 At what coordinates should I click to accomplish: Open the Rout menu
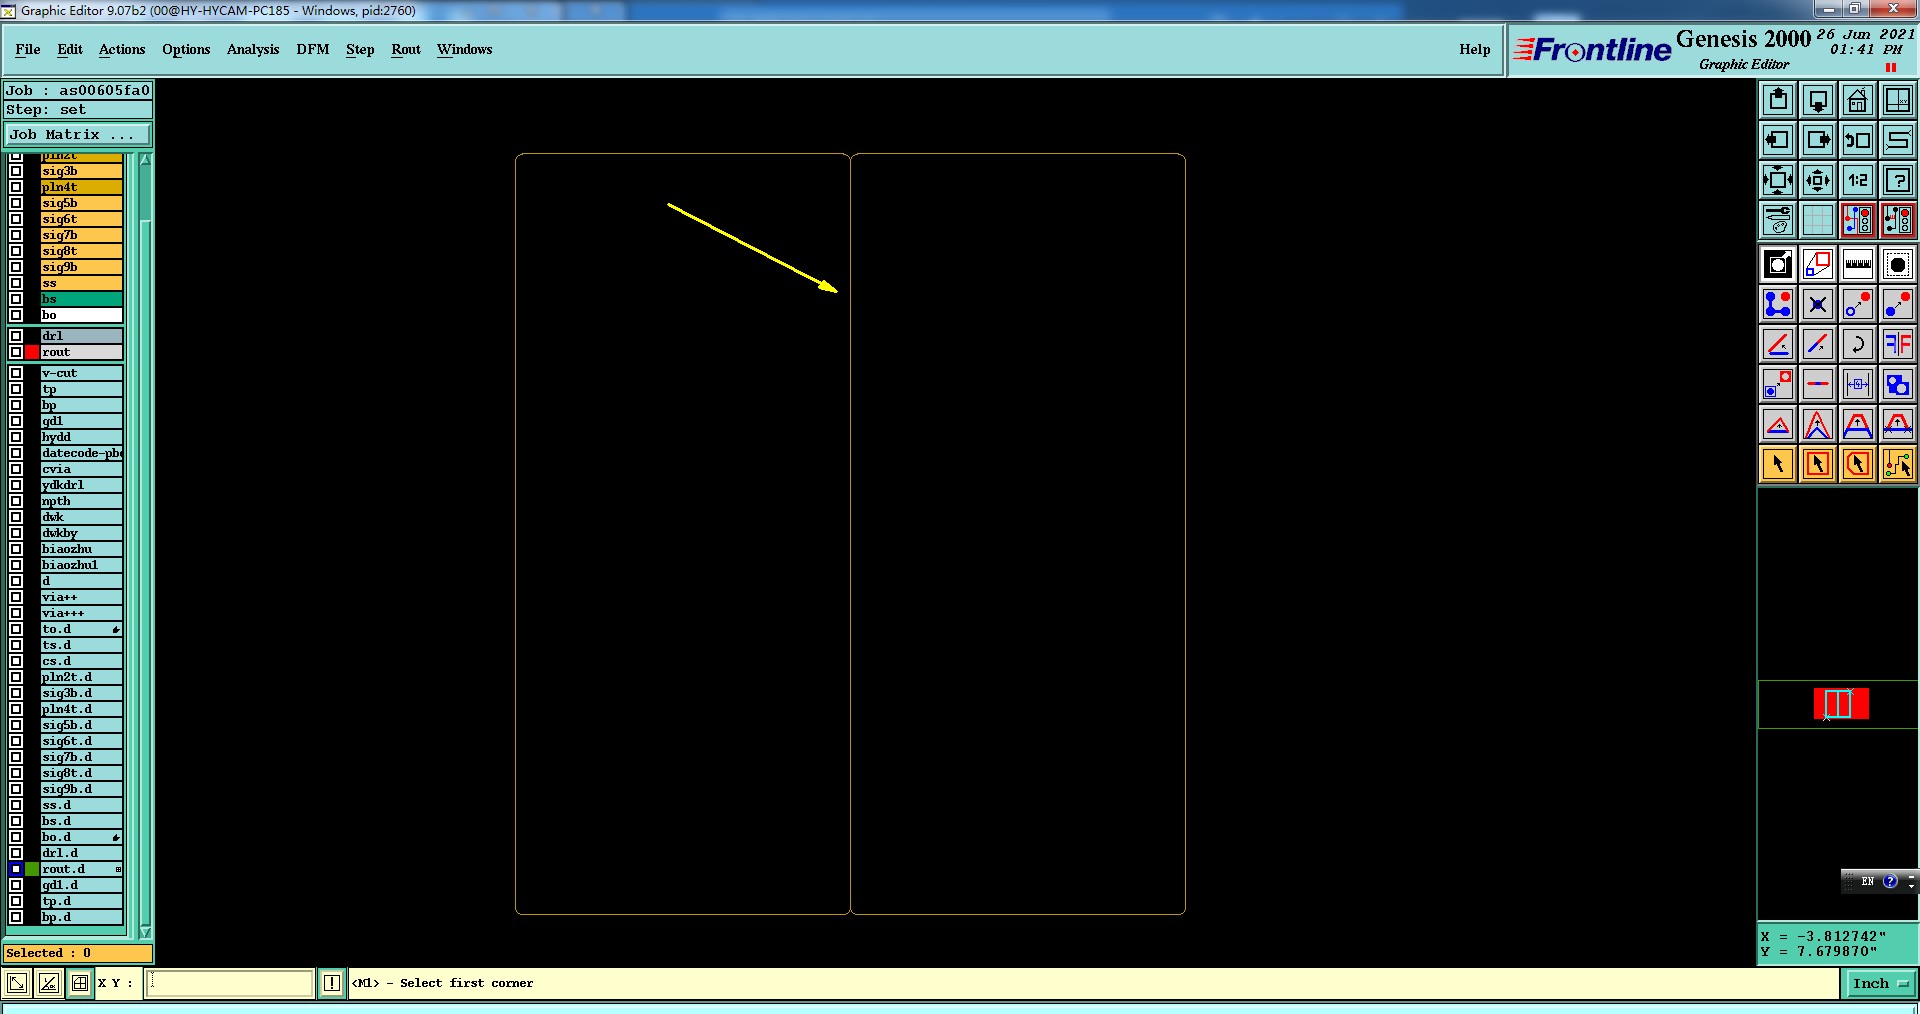(406, 49)
